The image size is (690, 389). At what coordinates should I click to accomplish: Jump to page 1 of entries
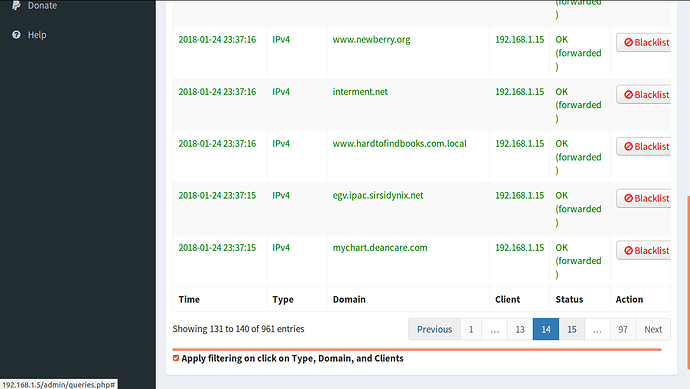point(471,329)
